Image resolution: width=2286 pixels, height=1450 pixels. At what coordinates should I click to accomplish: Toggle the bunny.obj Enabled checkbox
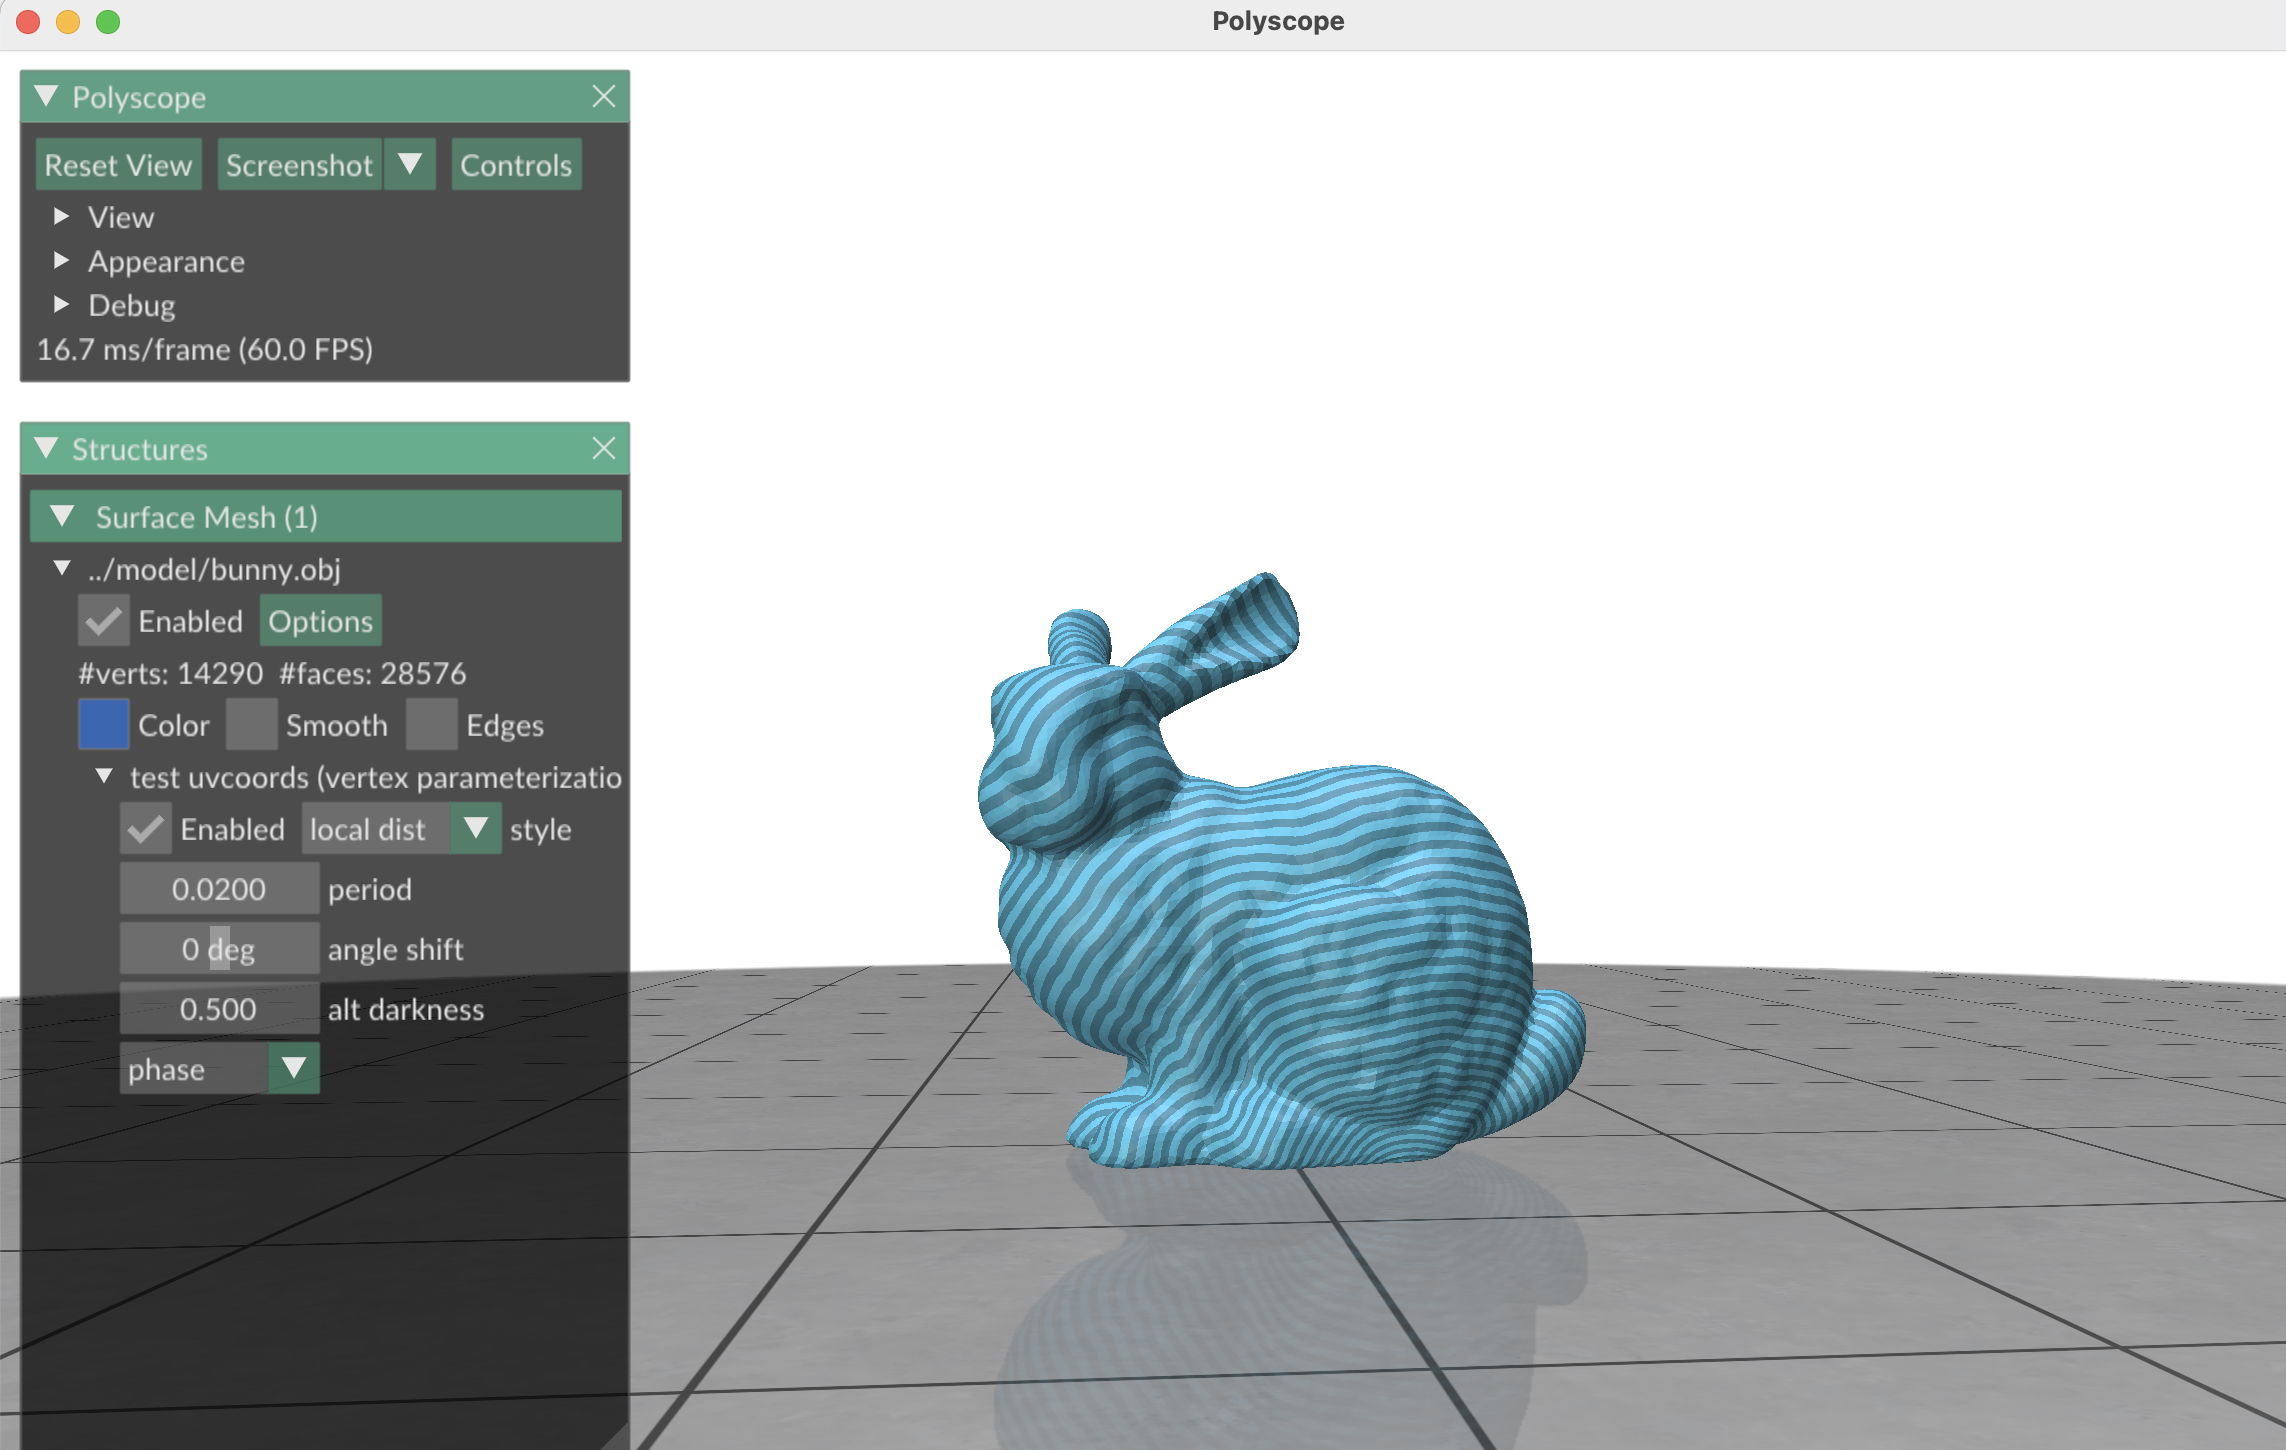(x=104, y=621)
